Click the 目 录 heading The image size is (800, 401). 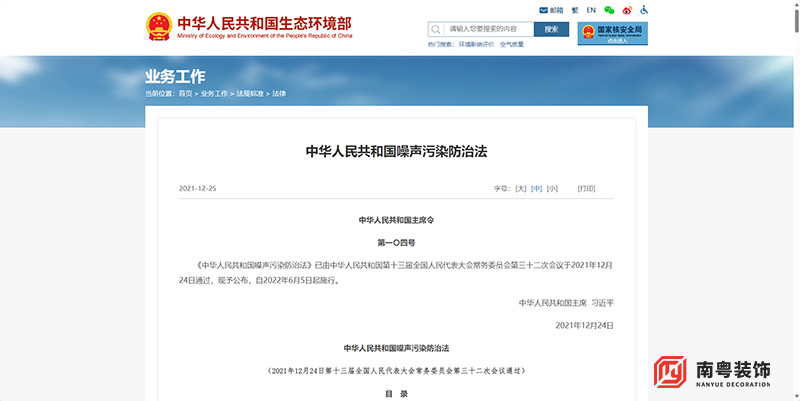click(x=396, y=394)
